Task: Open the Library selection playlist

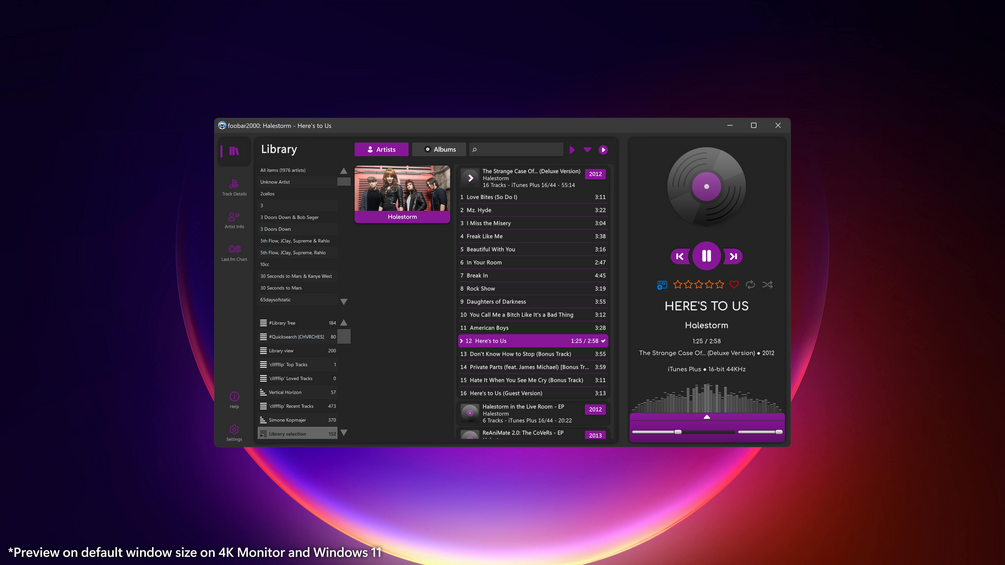Action: [x=297, y=434]
